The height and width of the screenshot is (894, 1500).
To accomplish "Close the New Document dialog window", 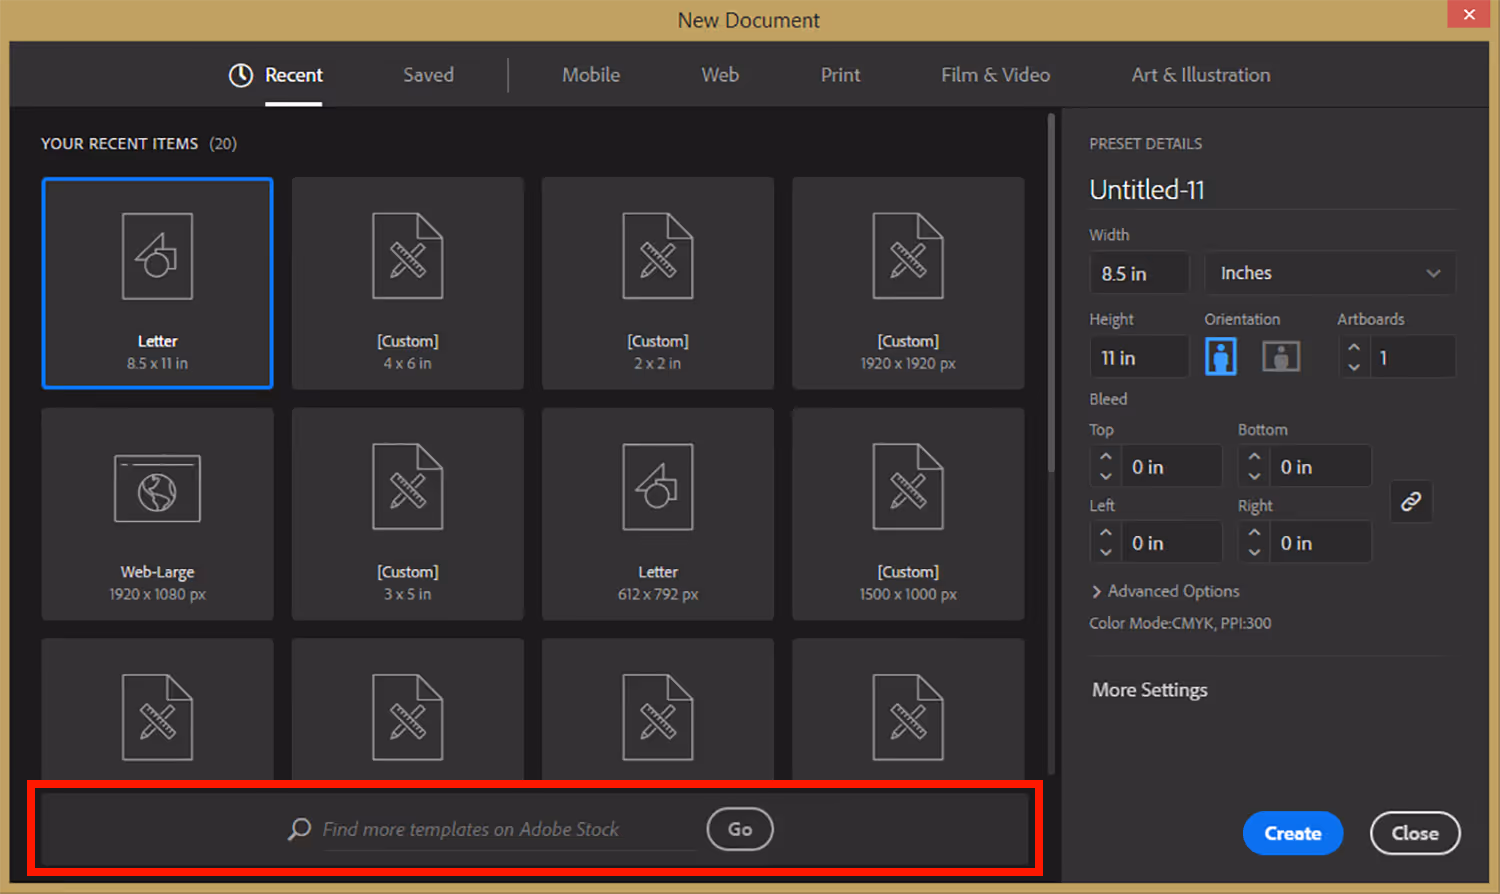I will coord(1469,14).
